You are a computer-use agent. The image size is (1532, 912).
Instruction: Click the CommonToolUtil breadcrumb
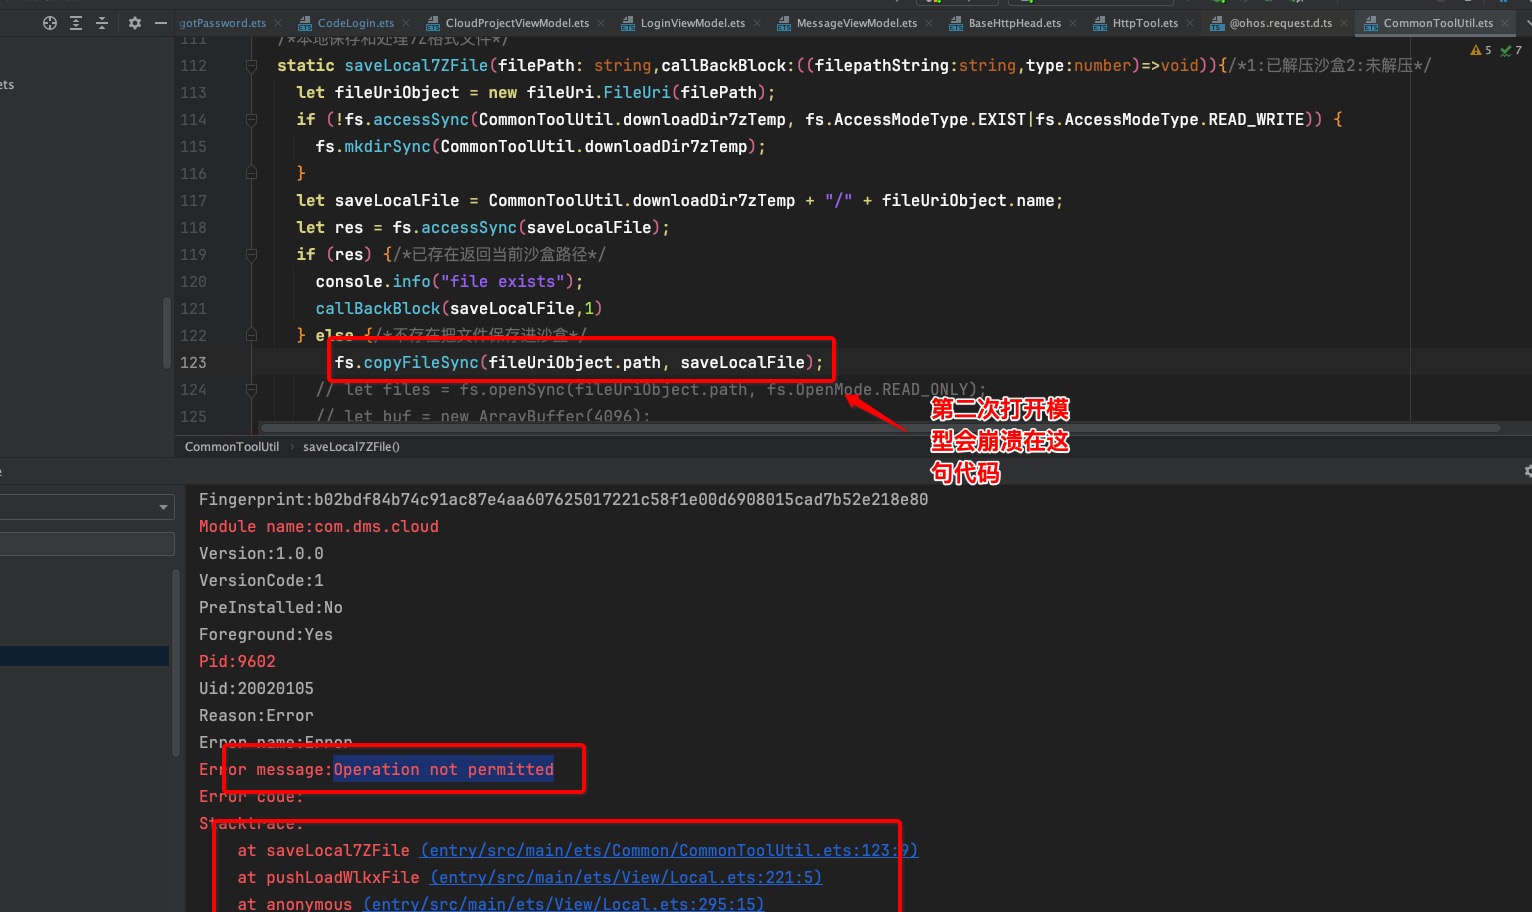232,447
